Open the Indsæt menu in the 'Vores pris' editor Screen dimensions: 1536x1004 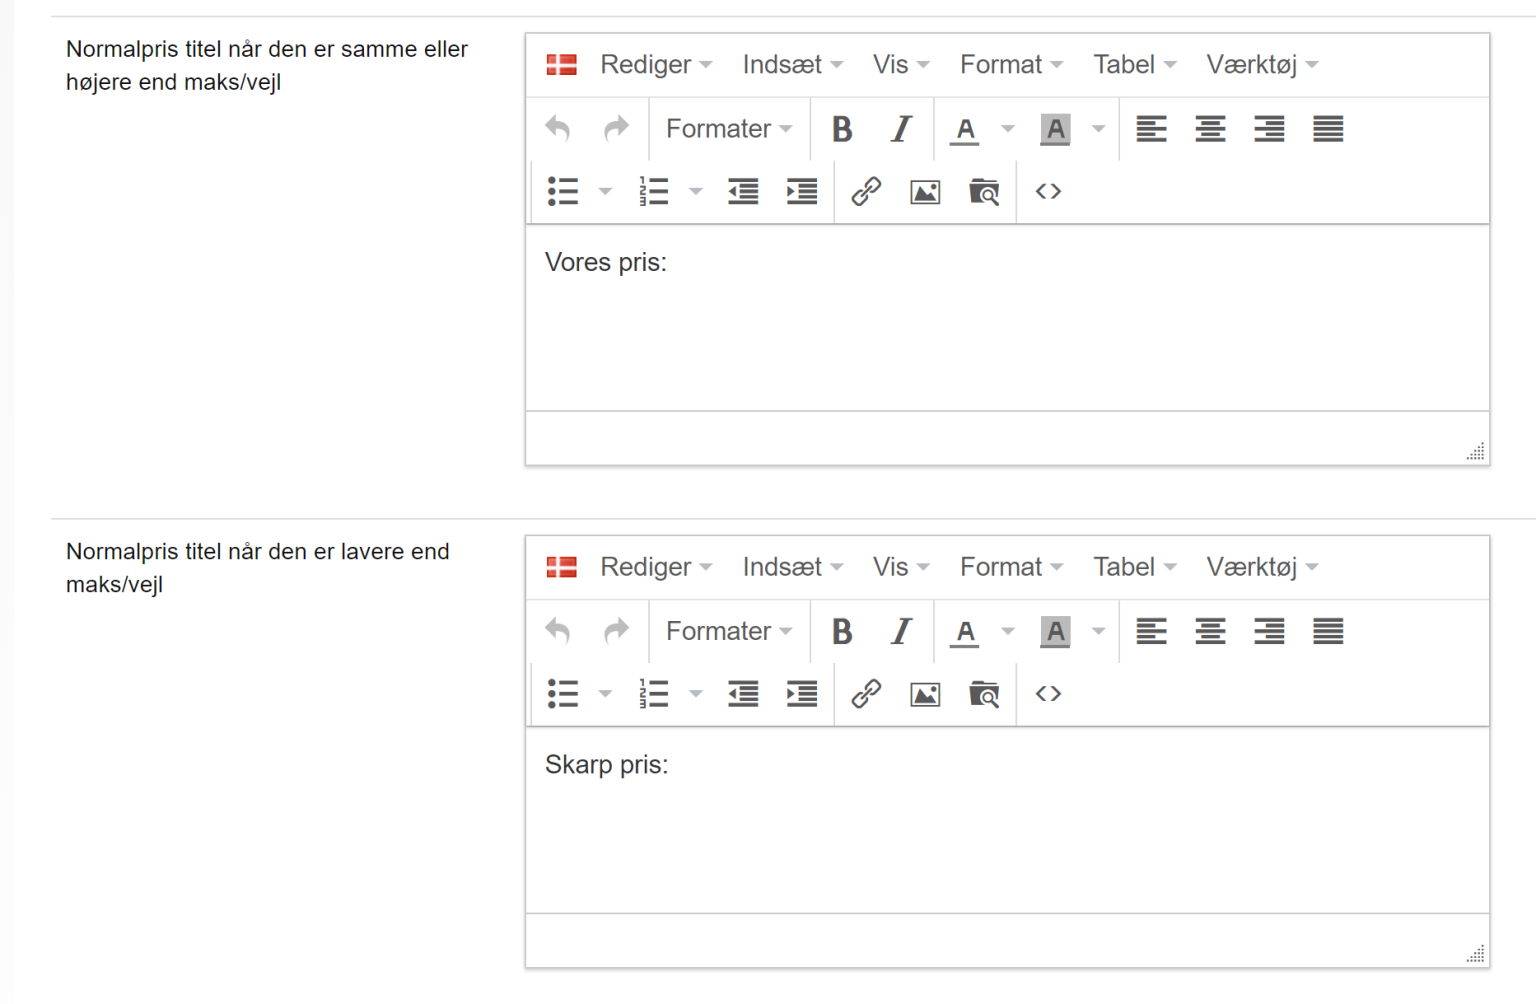(x=792, y=65)
